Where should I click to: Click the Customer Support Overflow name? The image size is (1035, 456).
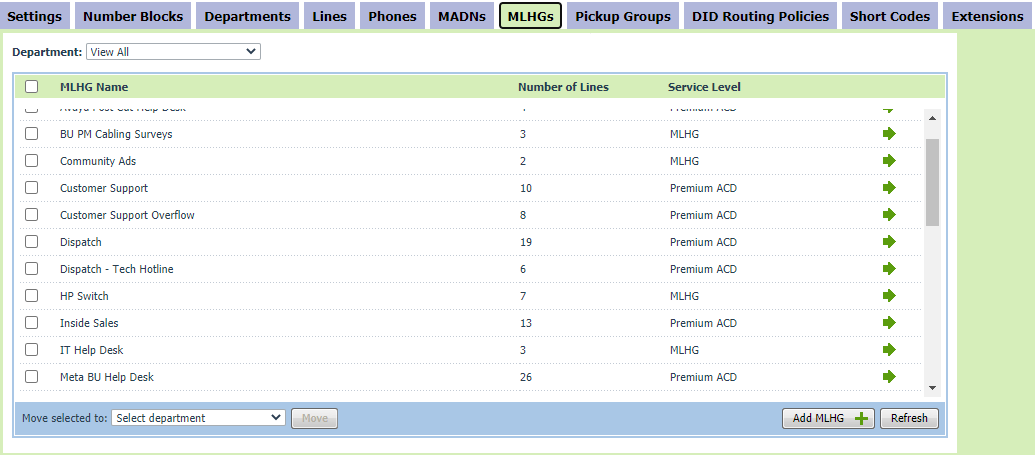pyautogui.click(x=127, y=215)
